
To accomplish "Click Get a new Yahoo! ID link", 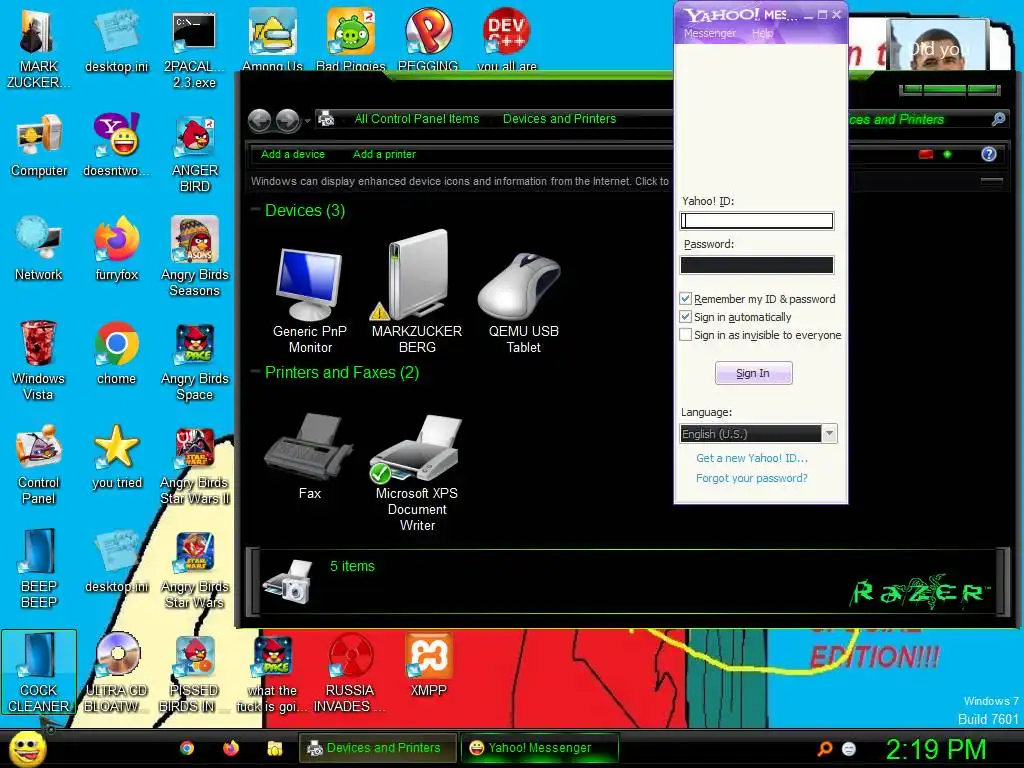I will pyautogui.click(x=752, y=458).
